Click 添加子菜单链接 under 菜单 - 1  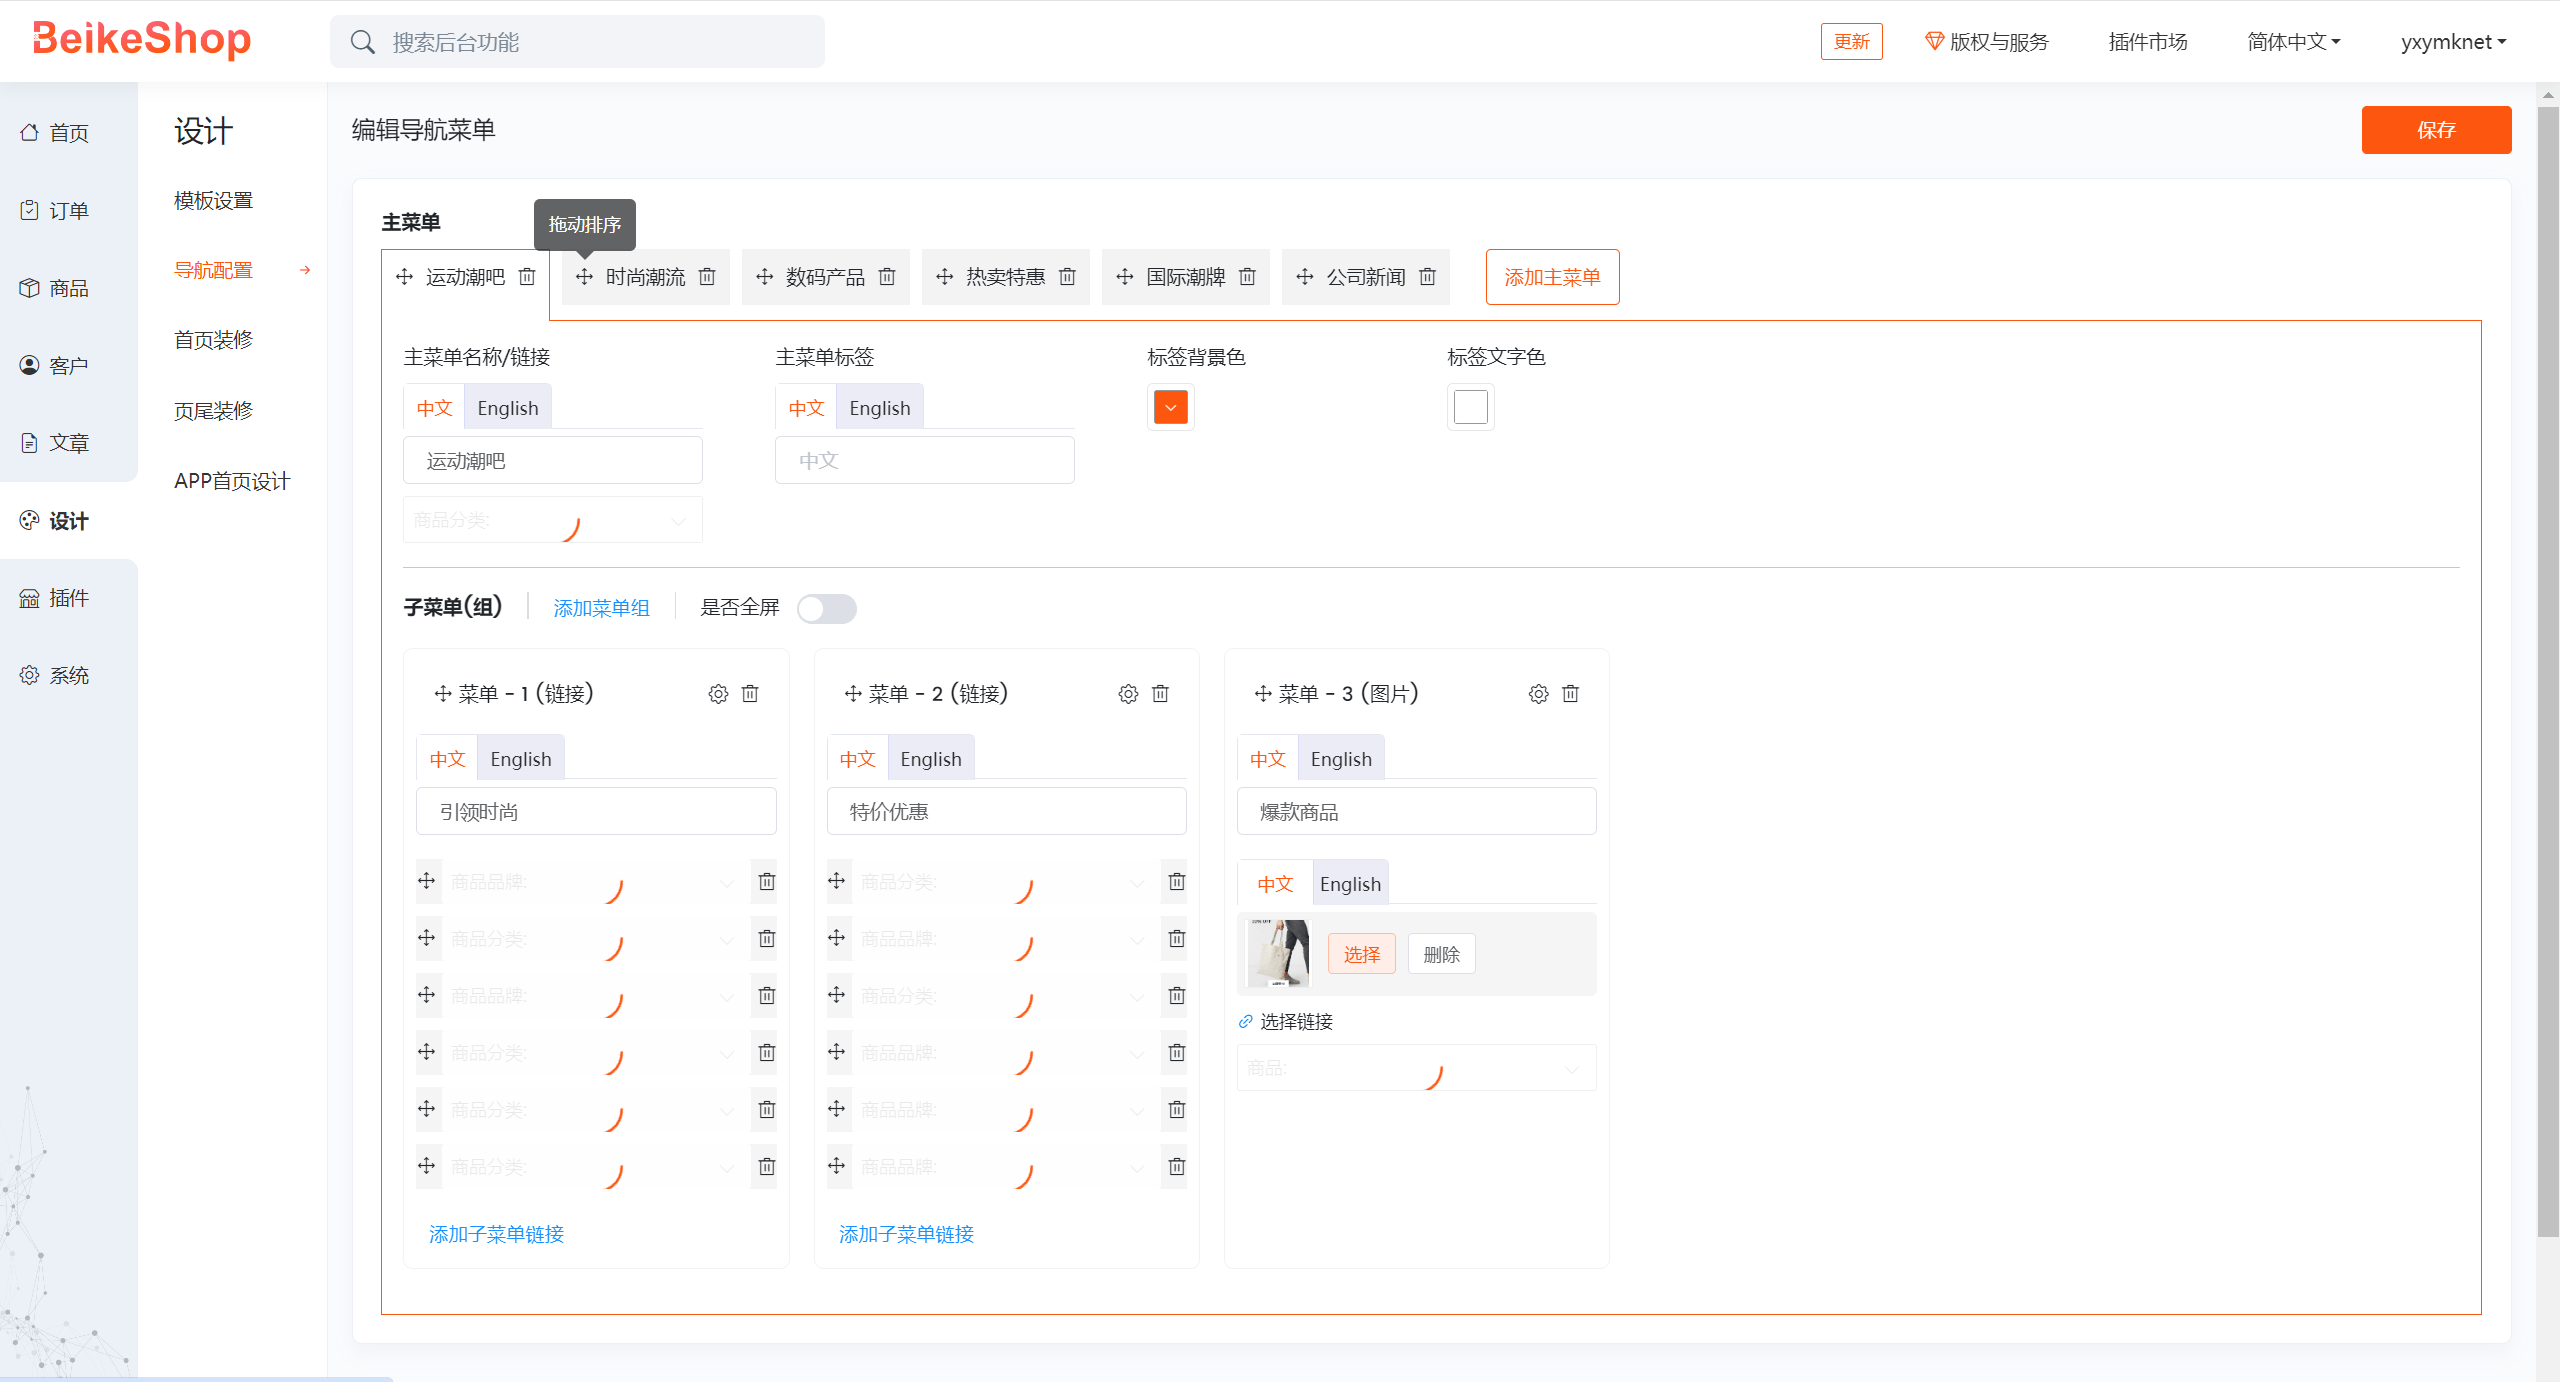(x=497, y=1234)
